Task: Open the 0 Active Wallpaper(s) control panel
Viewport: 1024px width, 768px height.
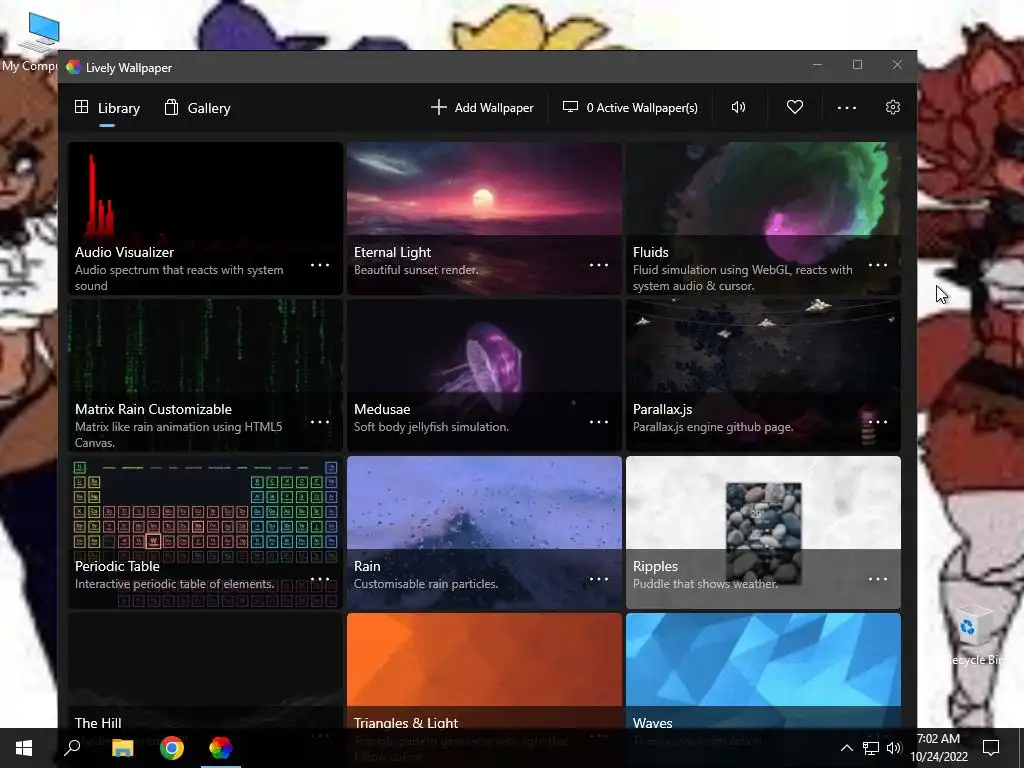Action: coord(630,108)
